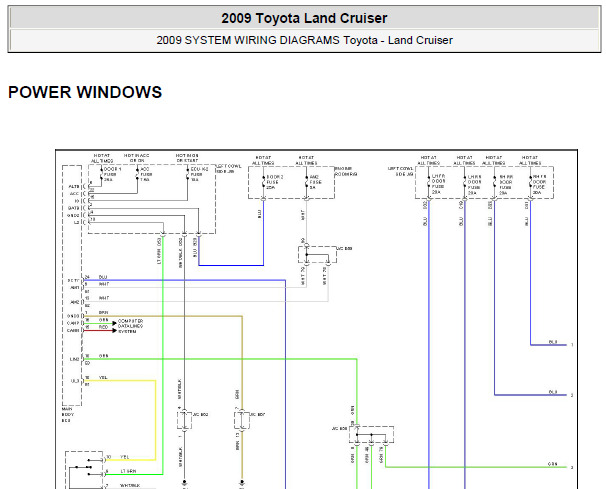606x489 pixels.
Task: Click the YEL wire label at switch pin 10
Action: point(124,457)
